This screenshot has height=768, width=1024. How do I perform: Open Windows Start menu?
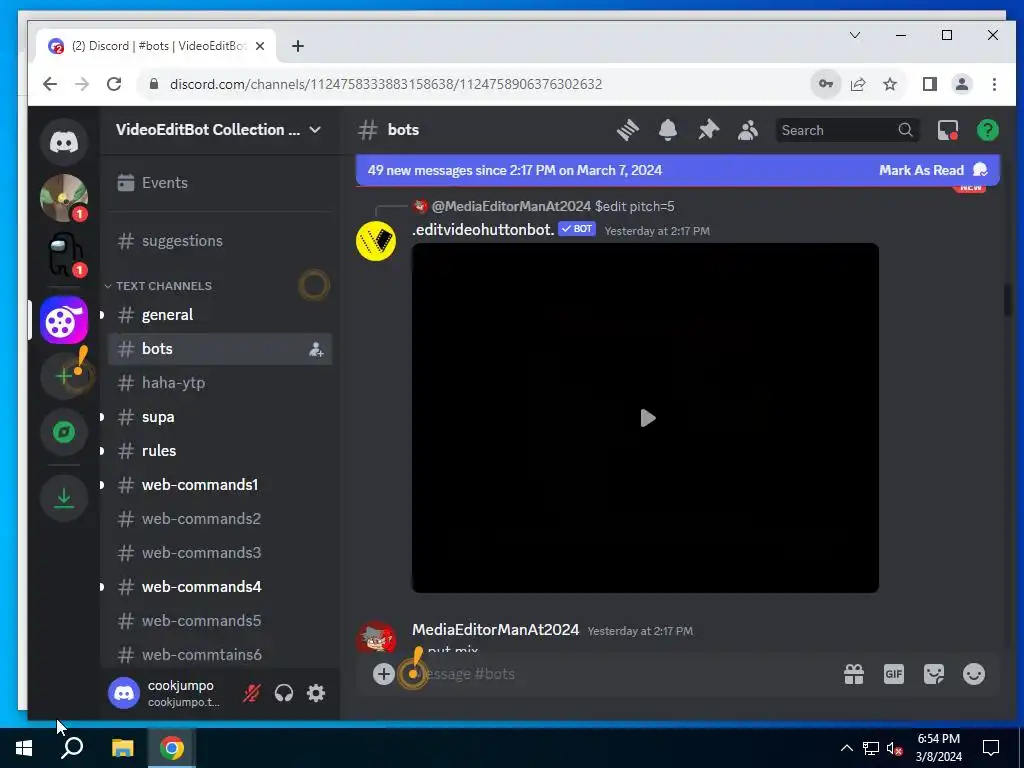(x=24, y=748)
